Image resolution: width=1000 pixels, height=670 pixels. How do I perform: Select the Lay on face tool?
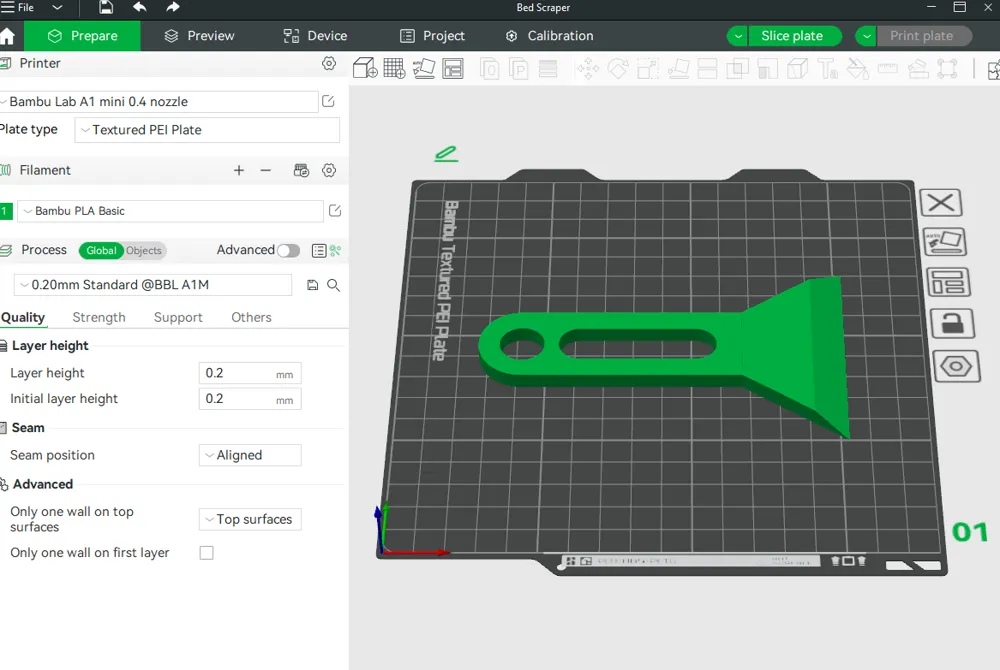(678, 68)
